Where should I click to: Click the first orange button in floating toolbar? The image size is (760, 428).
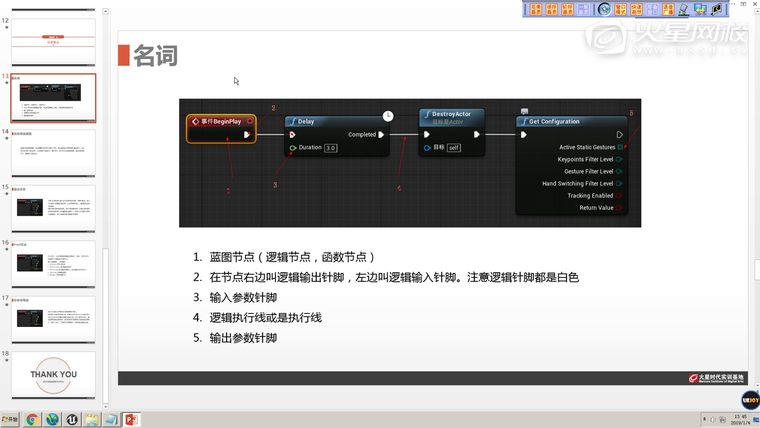(536, 9)
